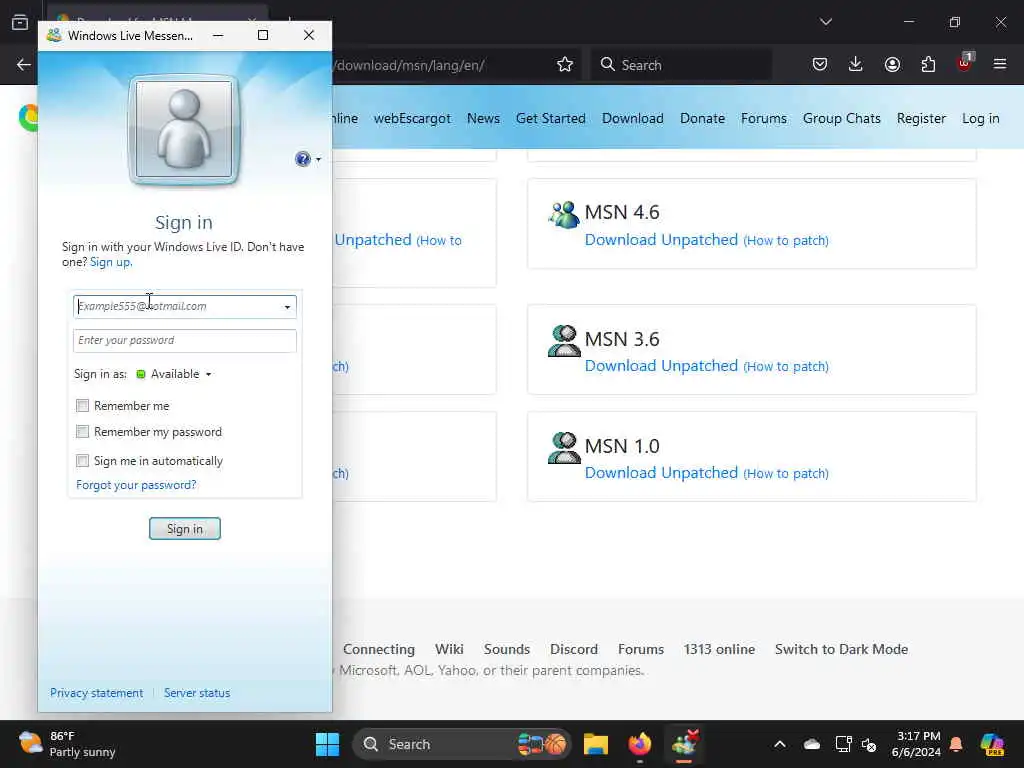Open the Pocket save icon in Firefox

pos(820,64)
